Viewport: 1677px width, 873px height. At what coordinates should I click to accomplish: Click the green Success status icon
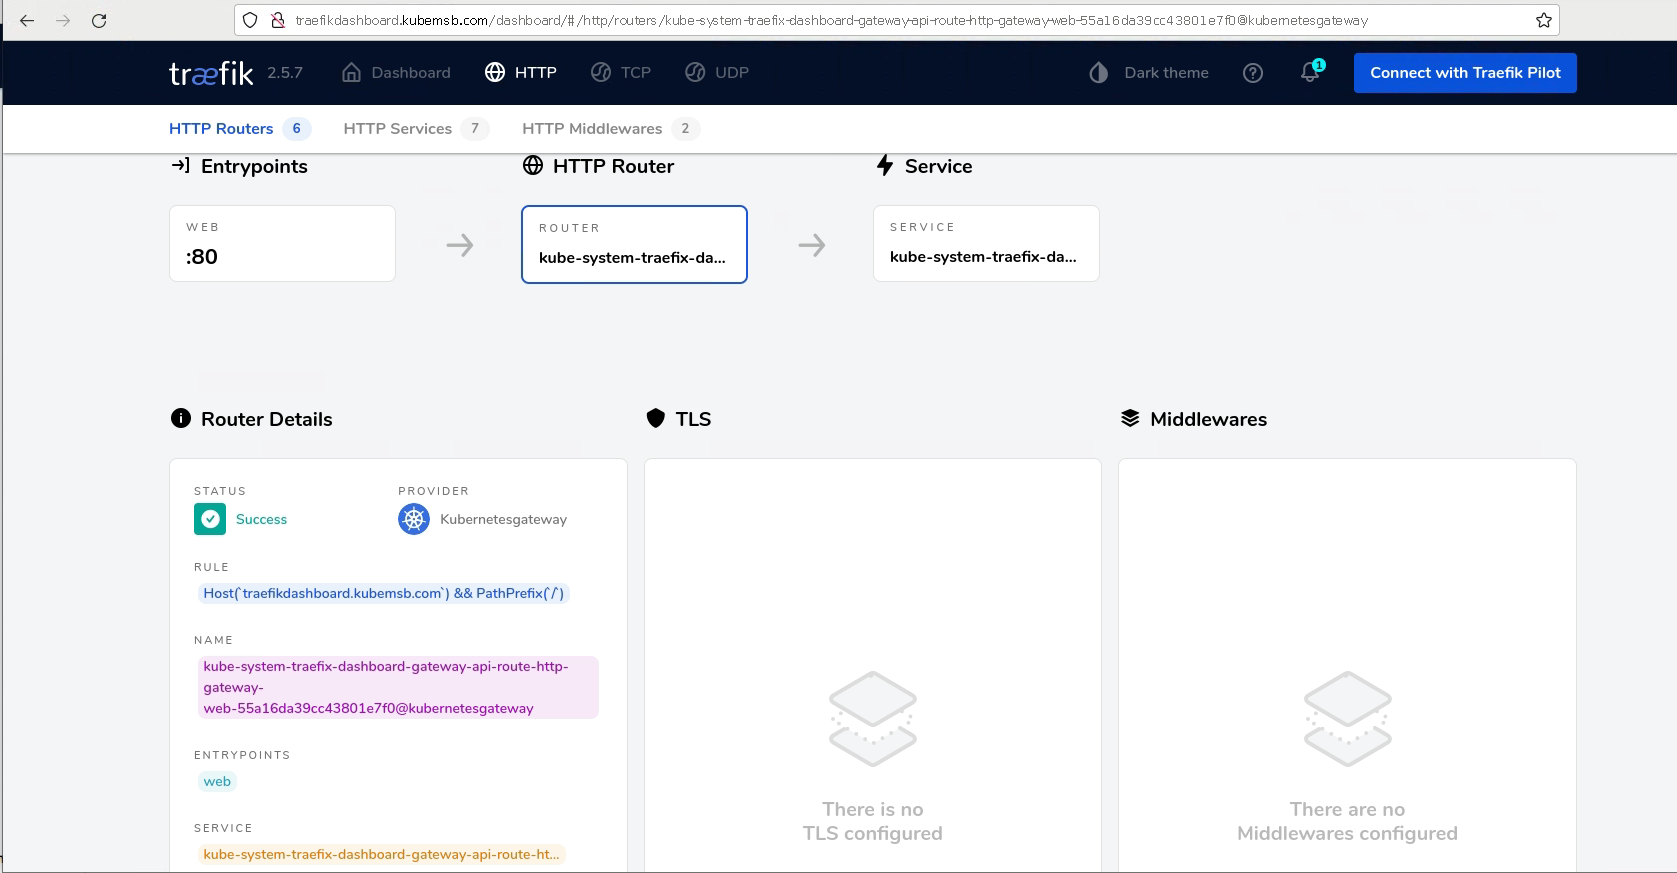tap(210, 519)
